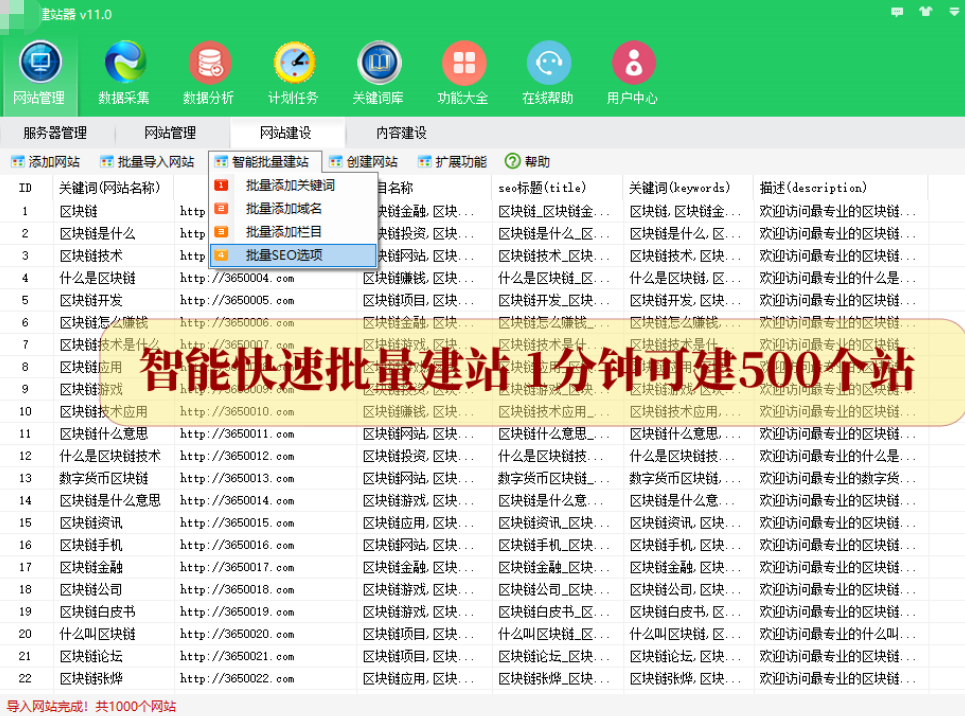This screenshot has height=716, width=965.
Task: Open the 计划任务 clock icon
Action: point(294,63)
